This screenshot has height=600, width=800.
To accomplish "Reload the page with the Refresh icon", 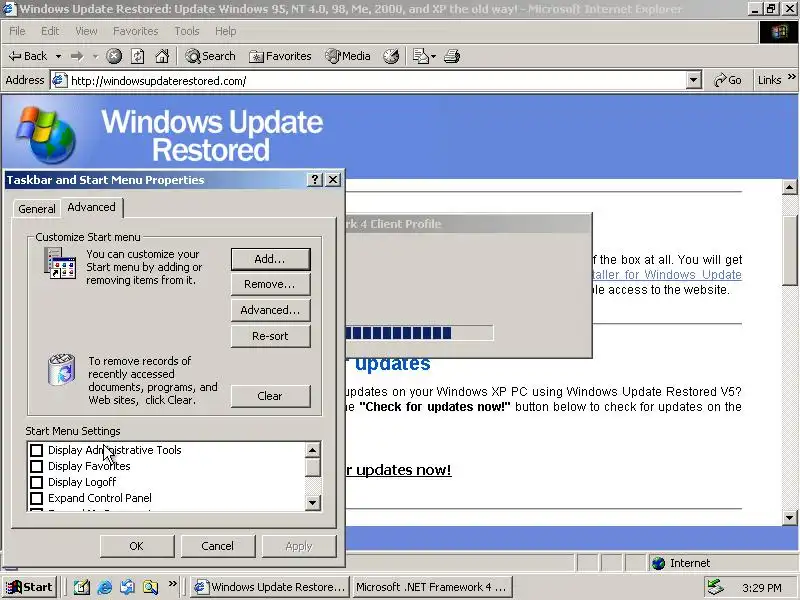I will click(x=138, y=56).
